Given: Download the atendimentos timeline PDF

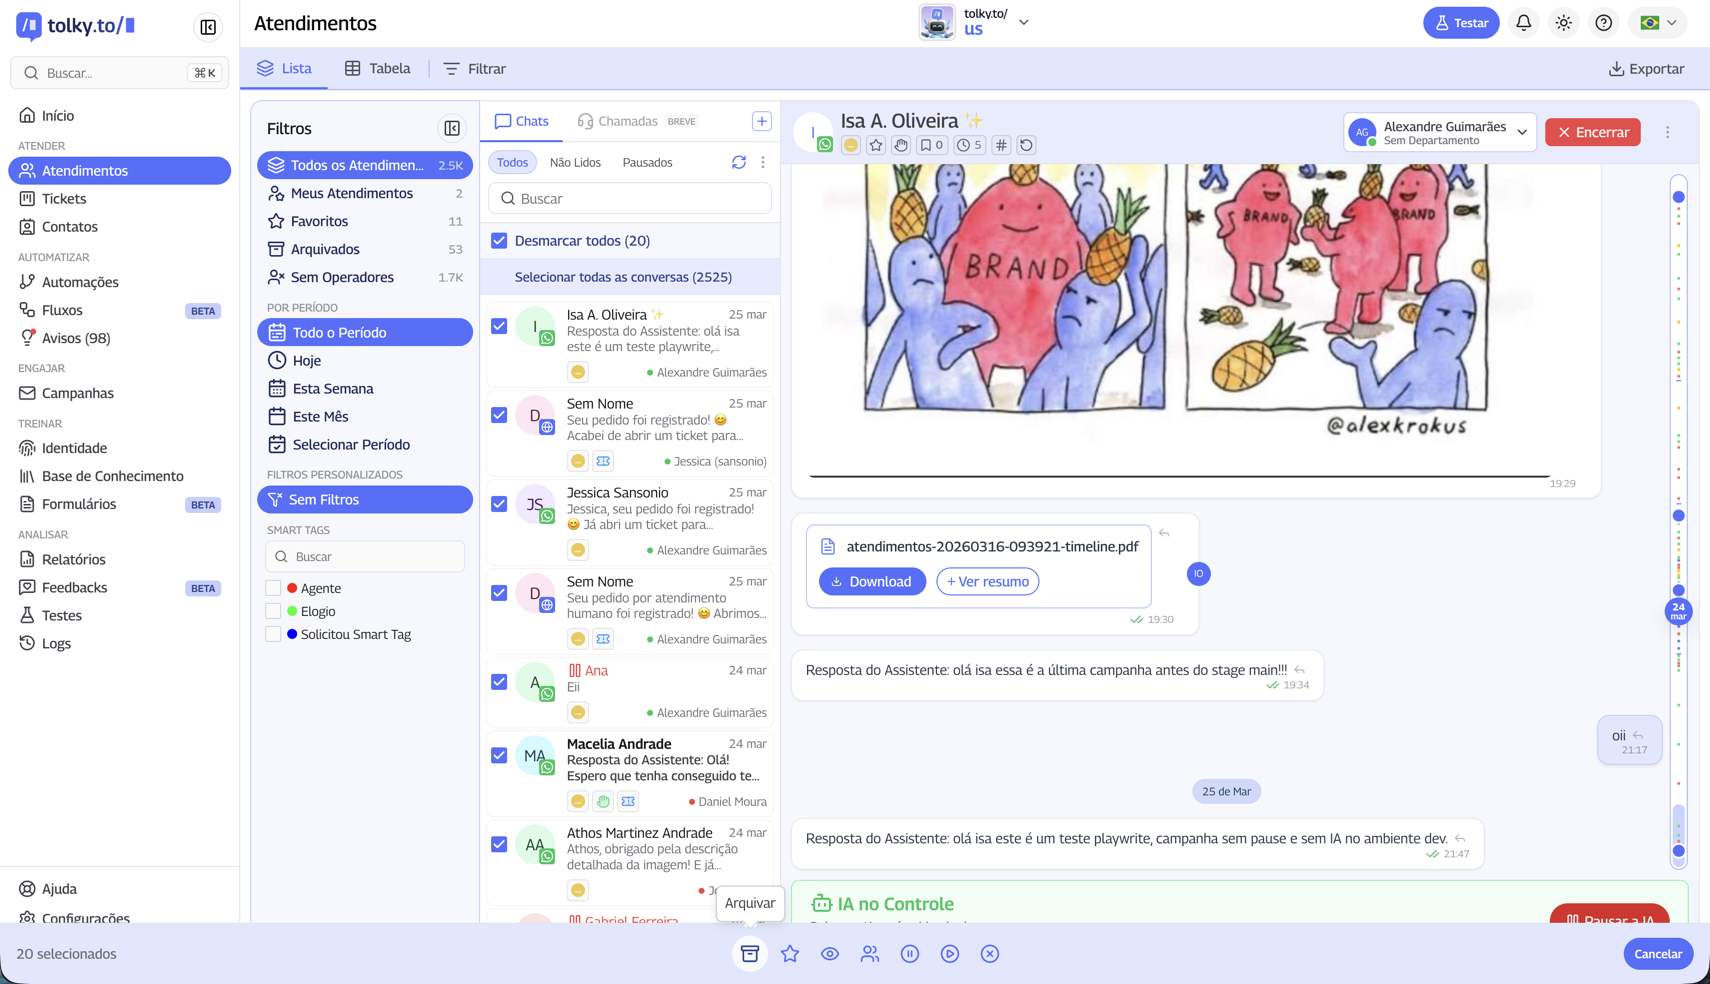Looking at the screenshot, I should coord(872,582).
